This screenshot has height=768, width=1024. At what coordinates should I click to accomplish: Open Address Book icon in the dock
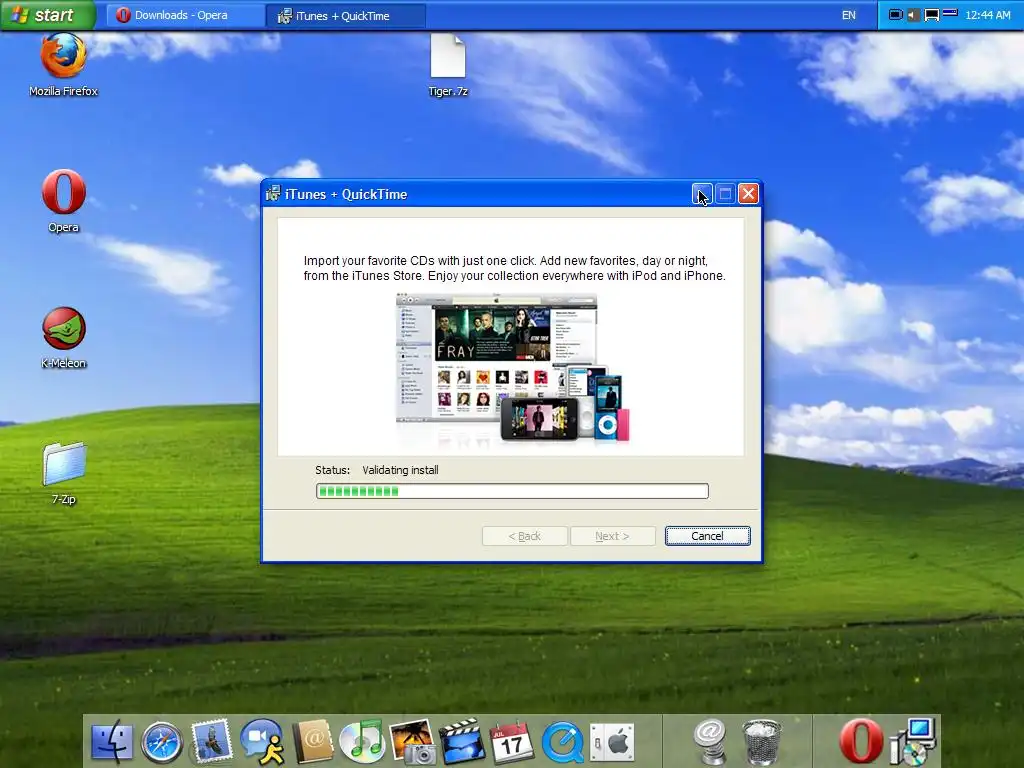(x=312, y=741)
